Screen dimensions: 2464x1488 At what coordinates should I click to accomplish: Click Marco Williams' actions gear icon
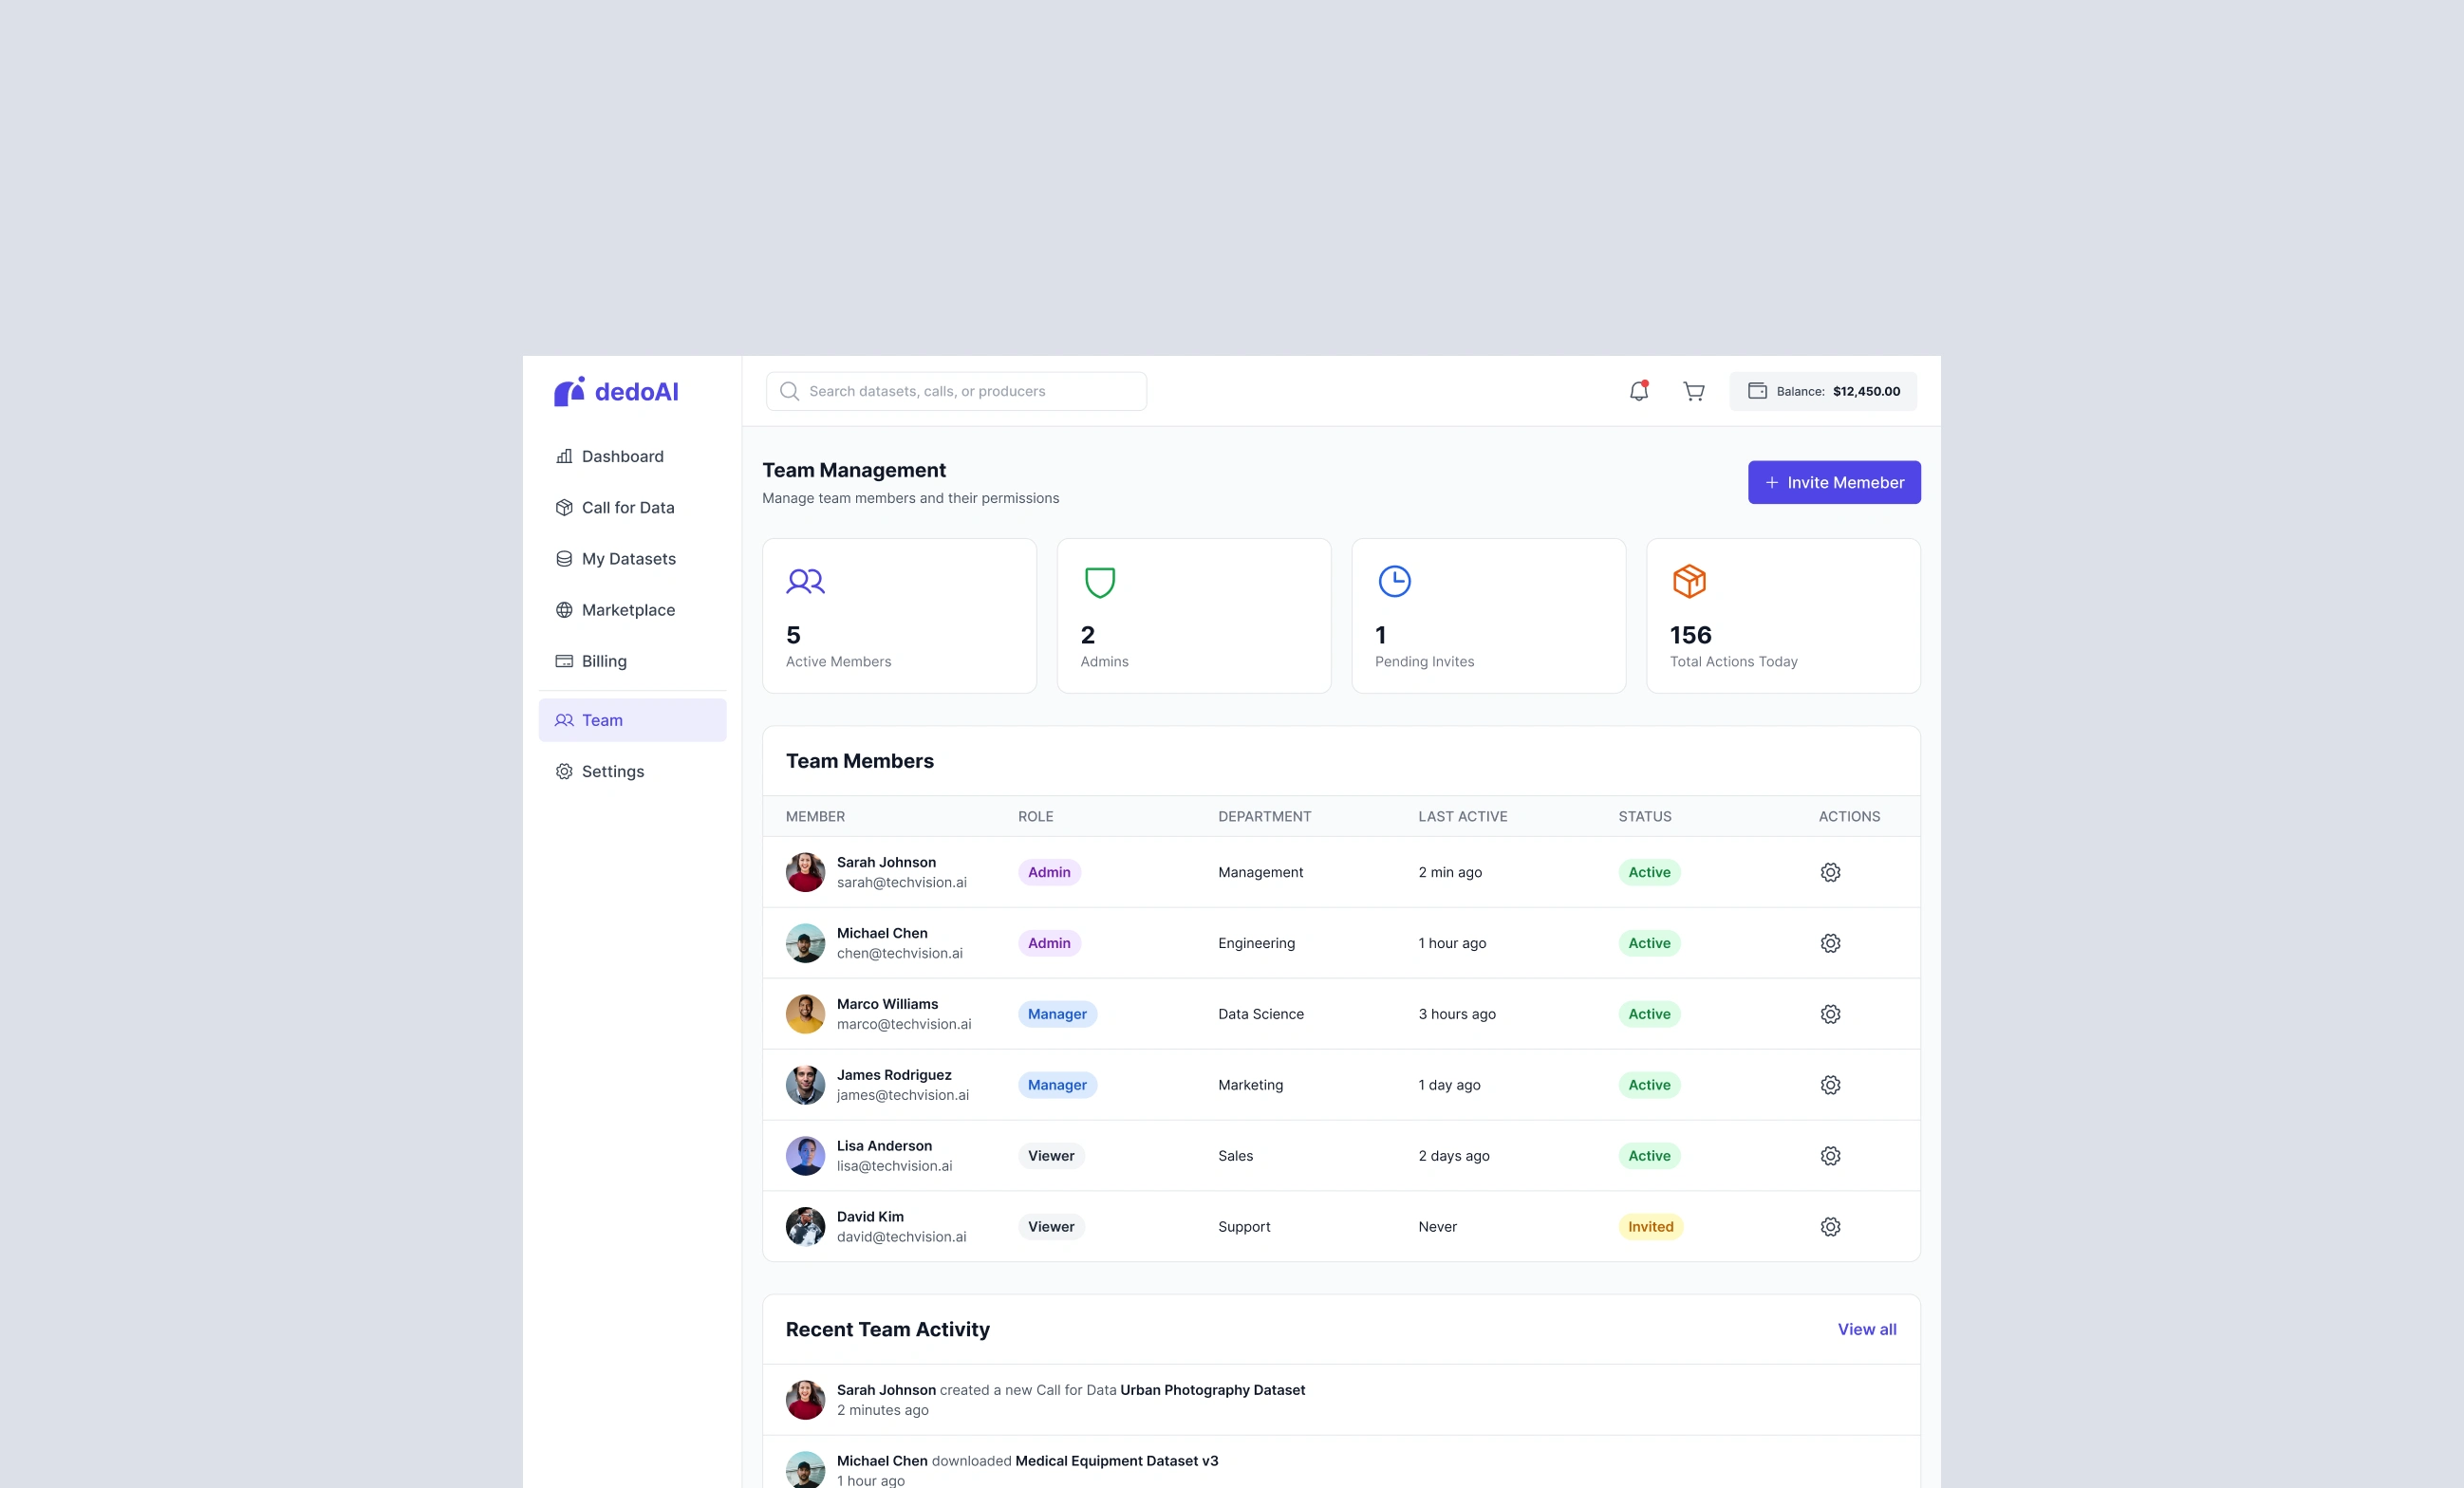click(1830, 1014)
